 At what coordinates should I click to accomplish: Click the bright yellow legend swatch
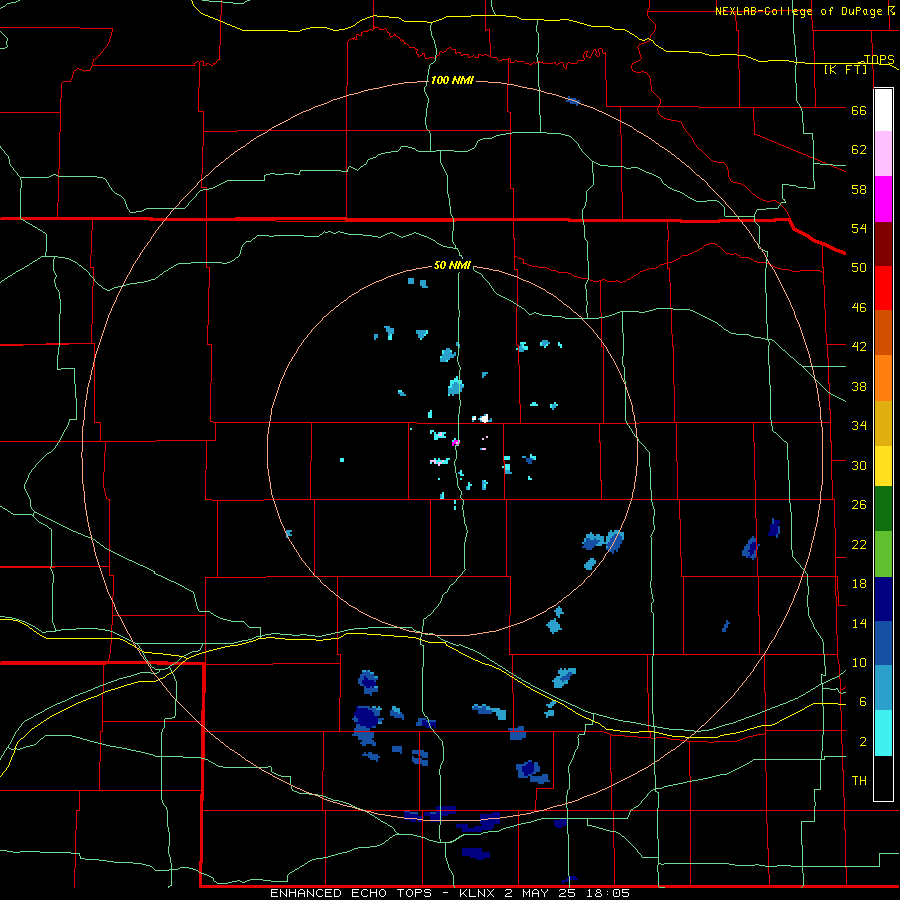(883, 466)
